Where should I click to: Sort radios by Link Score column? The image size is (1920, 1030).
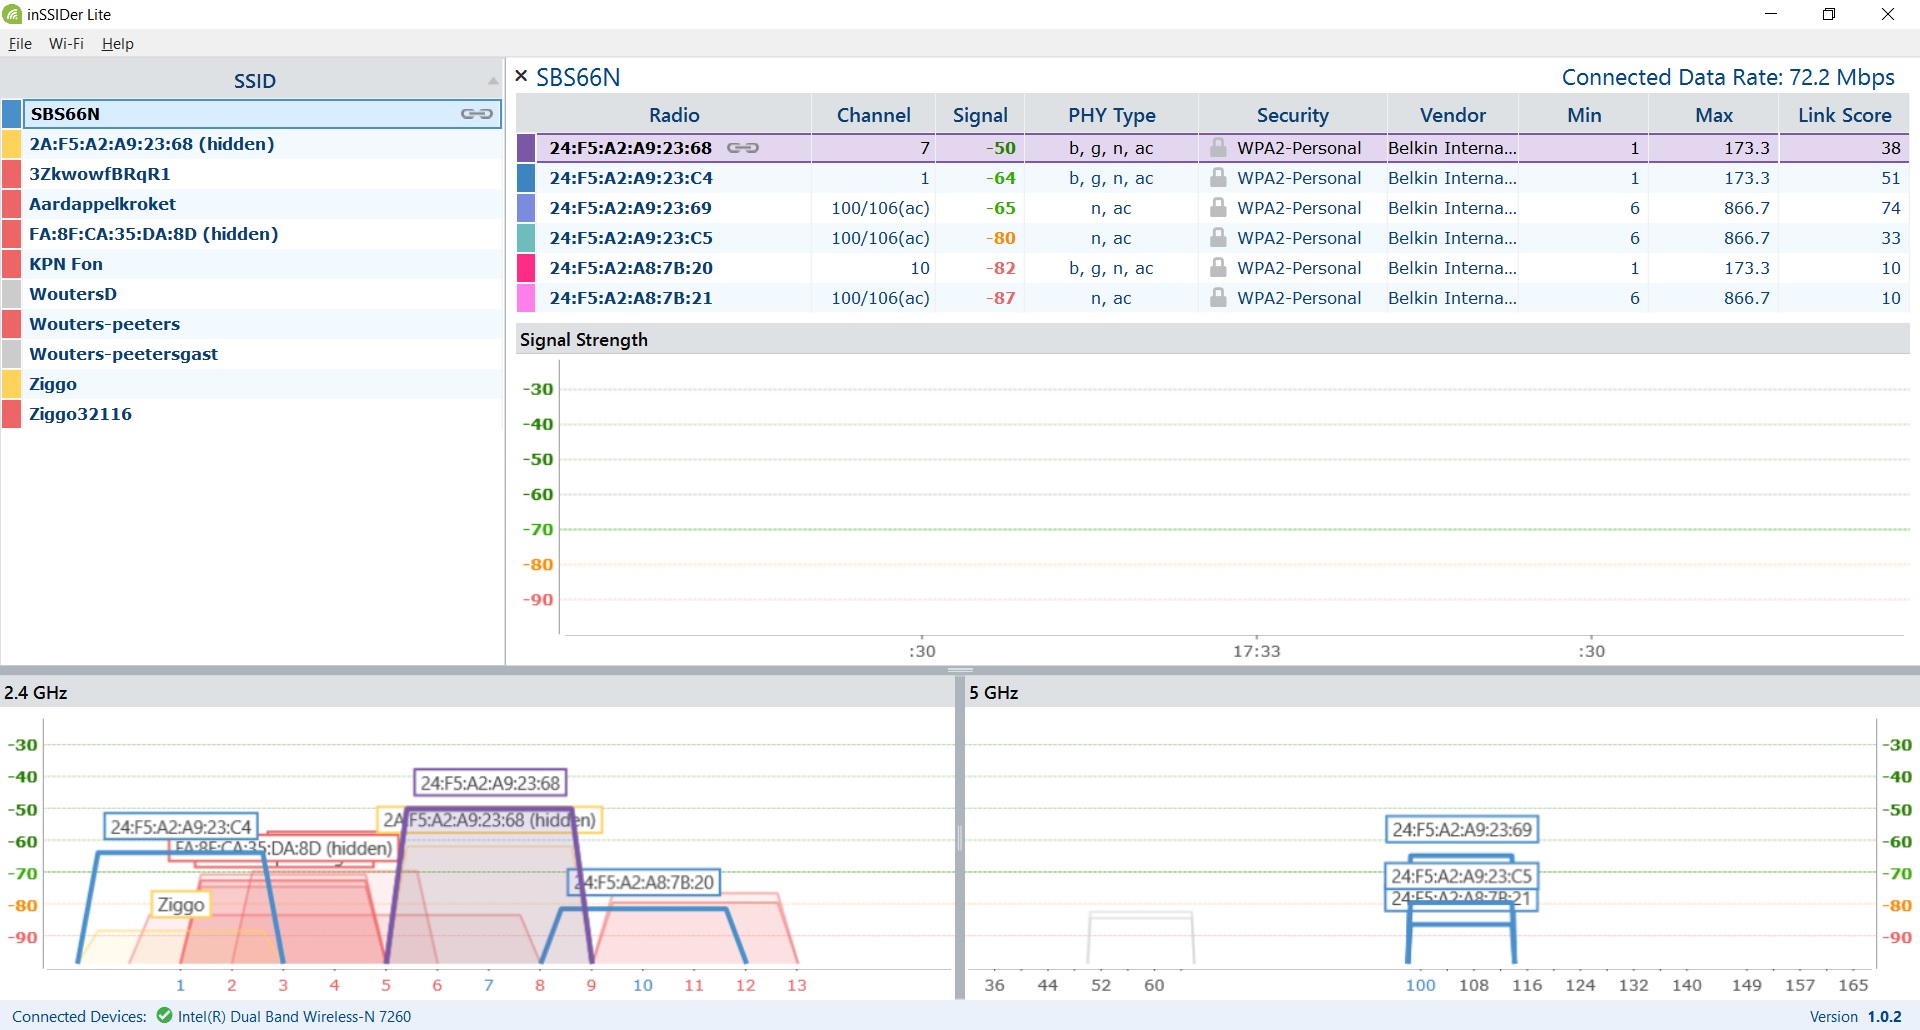tap(1844, 115)
